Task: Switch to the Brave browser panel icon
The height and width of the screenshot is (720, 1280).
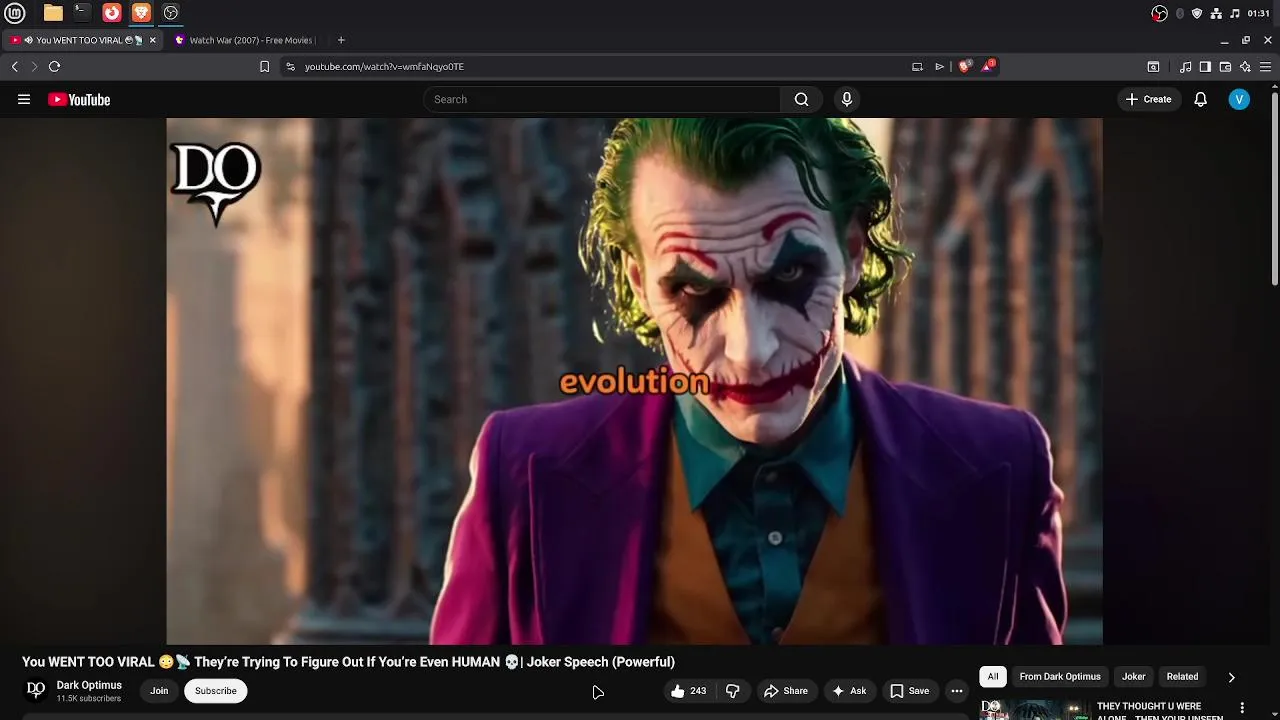Action: 141,13
